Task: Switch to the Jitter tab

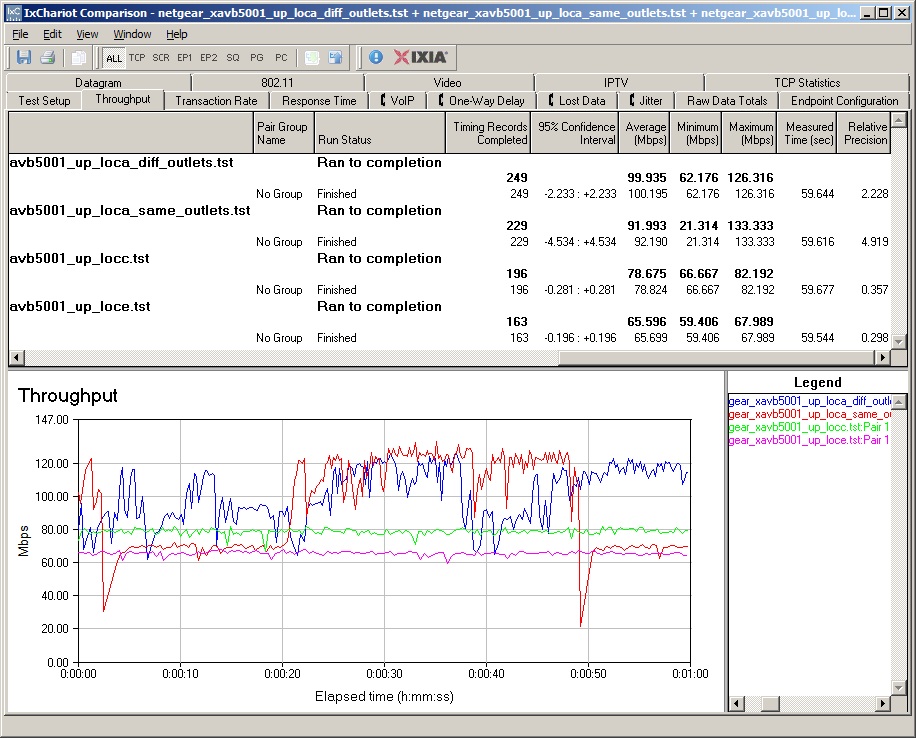Action: point(646,101)
